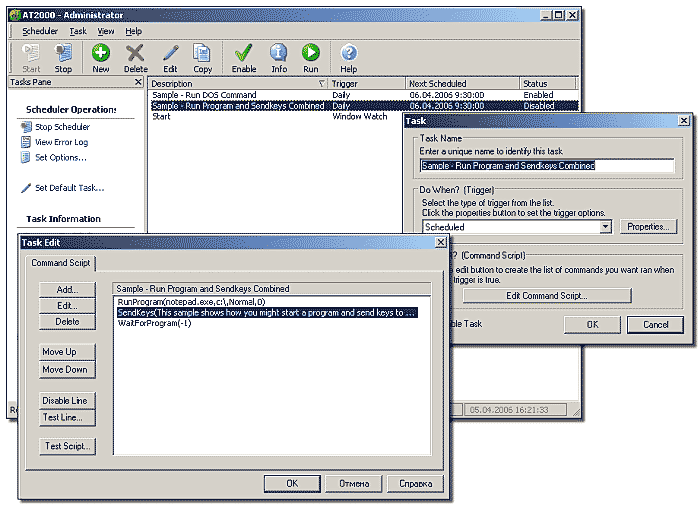This screenshot has height=506, width=700.
Task: Click the Move Up button
Action: (66, 352)
